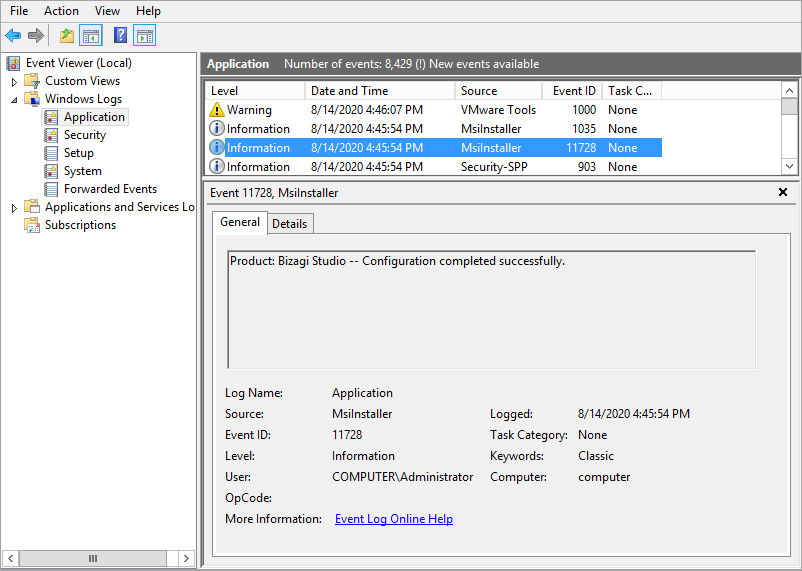Click the Applications and Services Logs folder icon
Screen dimensions: 802x571
point(32,207)
